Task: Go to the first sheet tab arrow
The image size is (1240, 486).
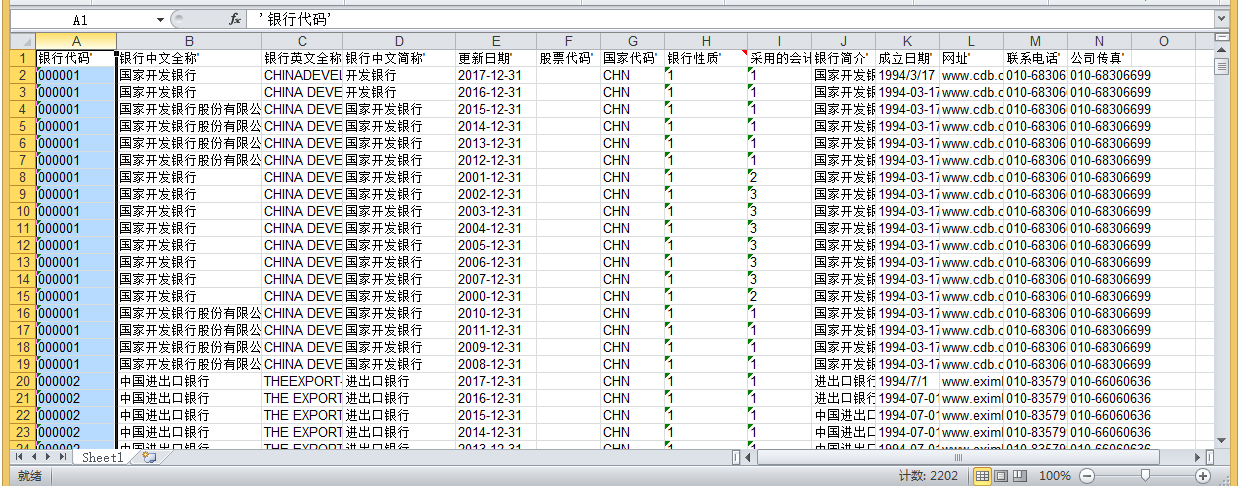Action: click(20, 457)
